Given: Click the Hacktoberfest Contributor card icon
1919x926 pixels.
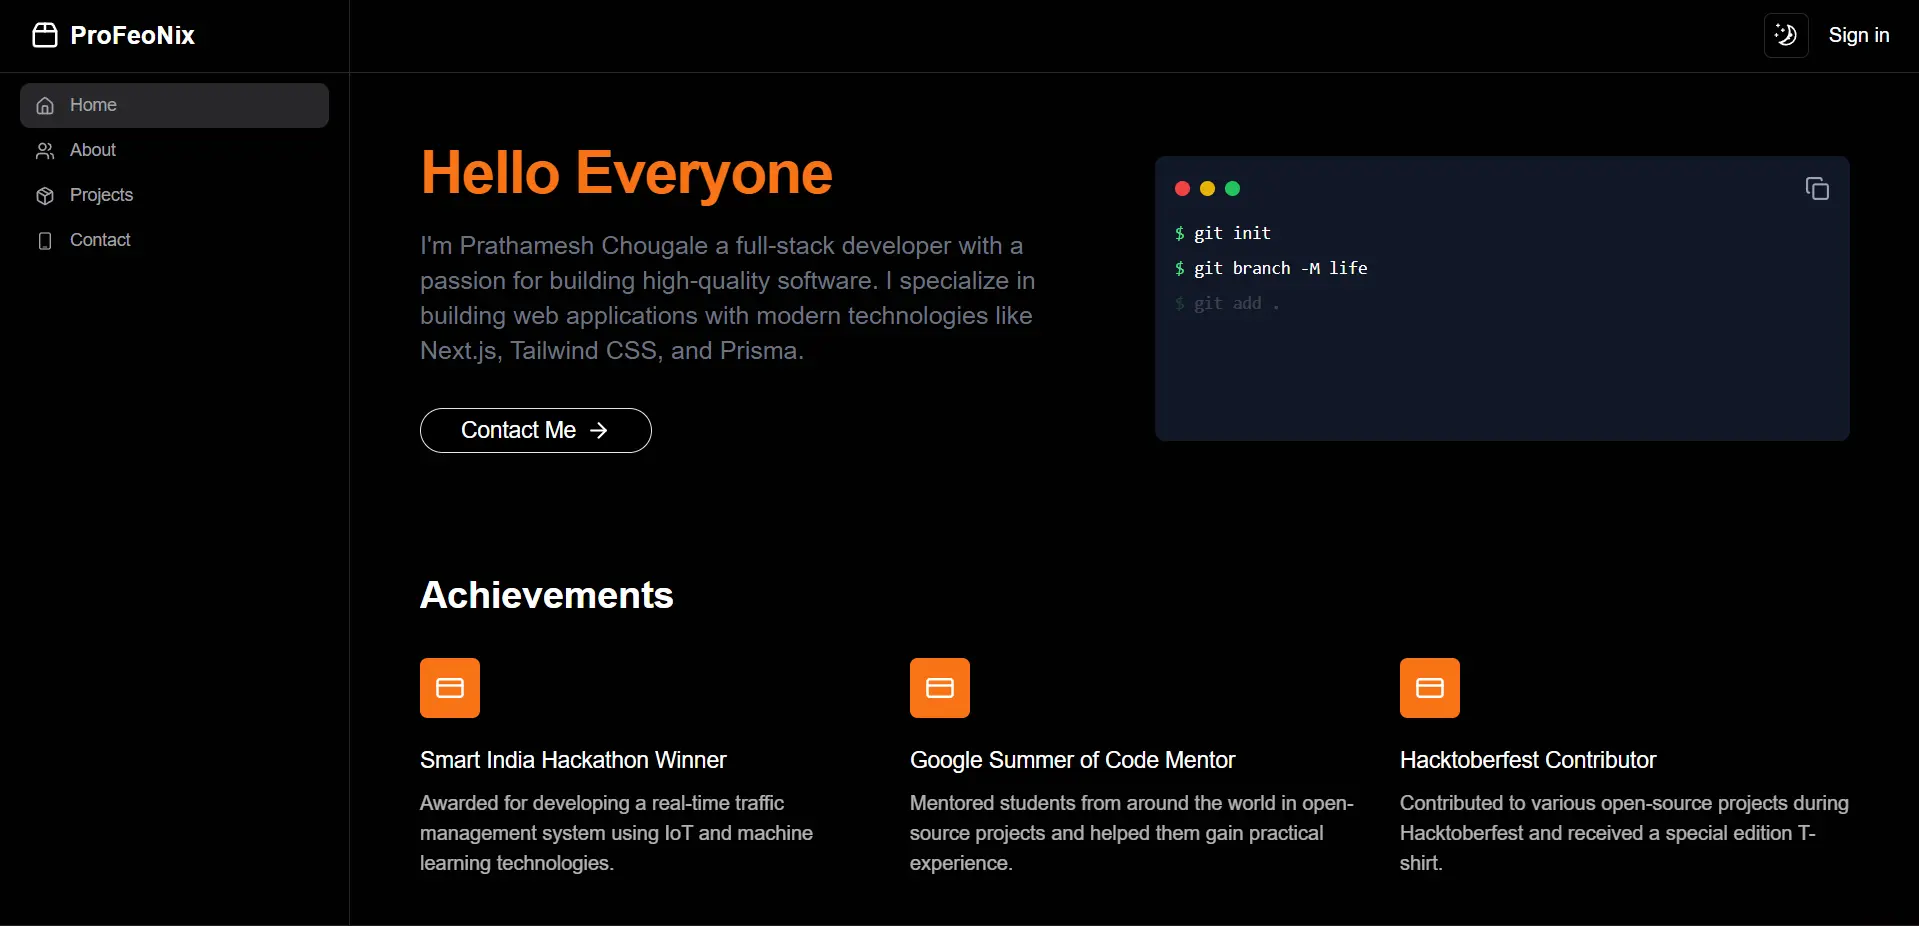Looking at the screenshot, I should (x=1430, y=688).
